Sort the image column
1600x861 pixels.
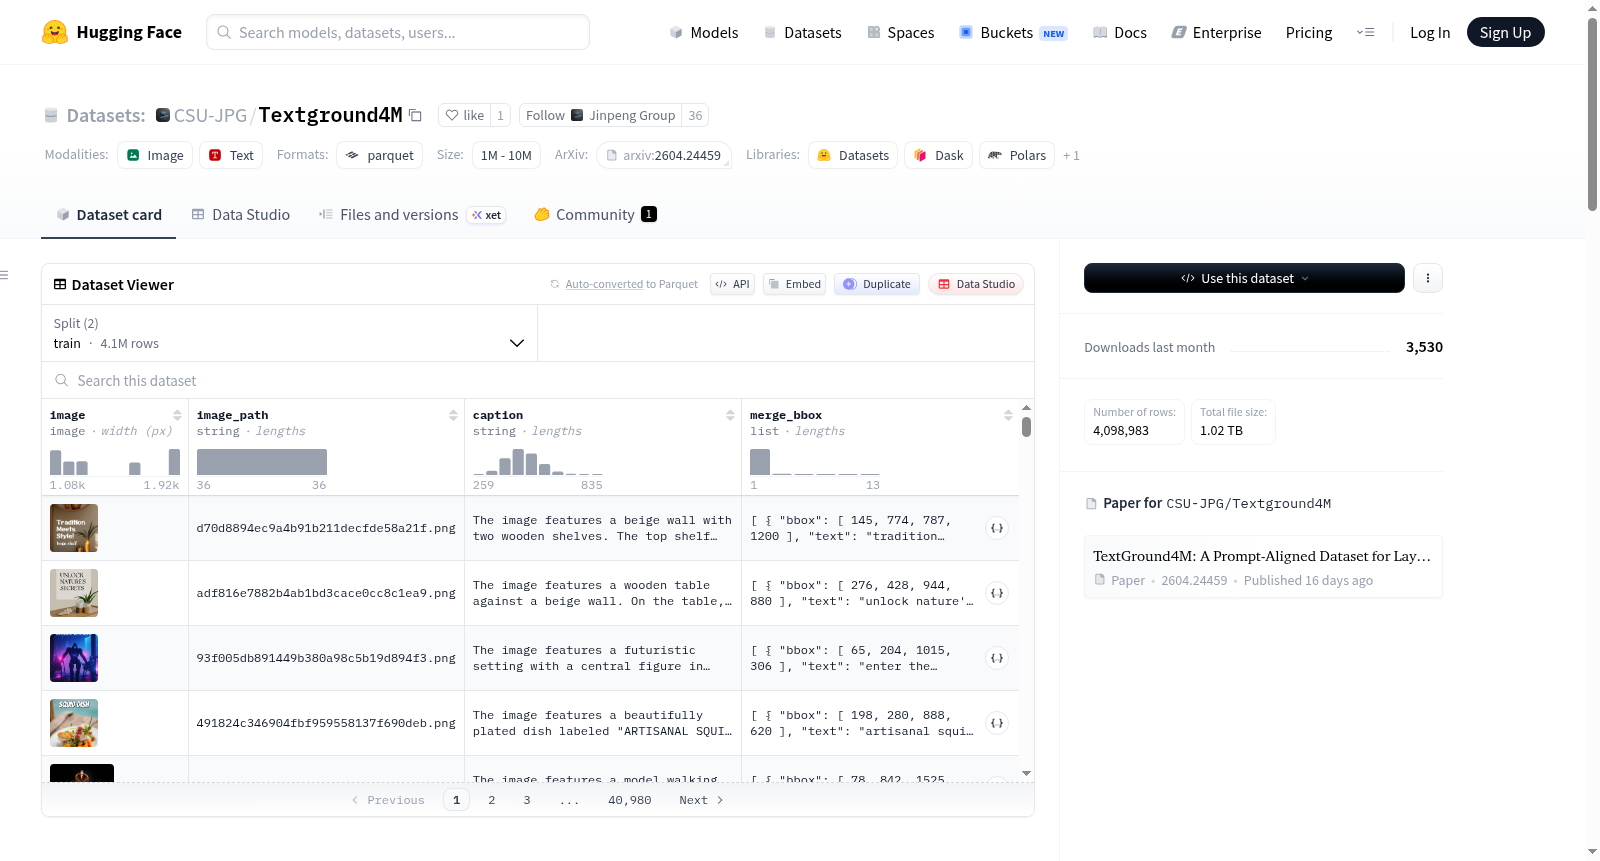177,415
